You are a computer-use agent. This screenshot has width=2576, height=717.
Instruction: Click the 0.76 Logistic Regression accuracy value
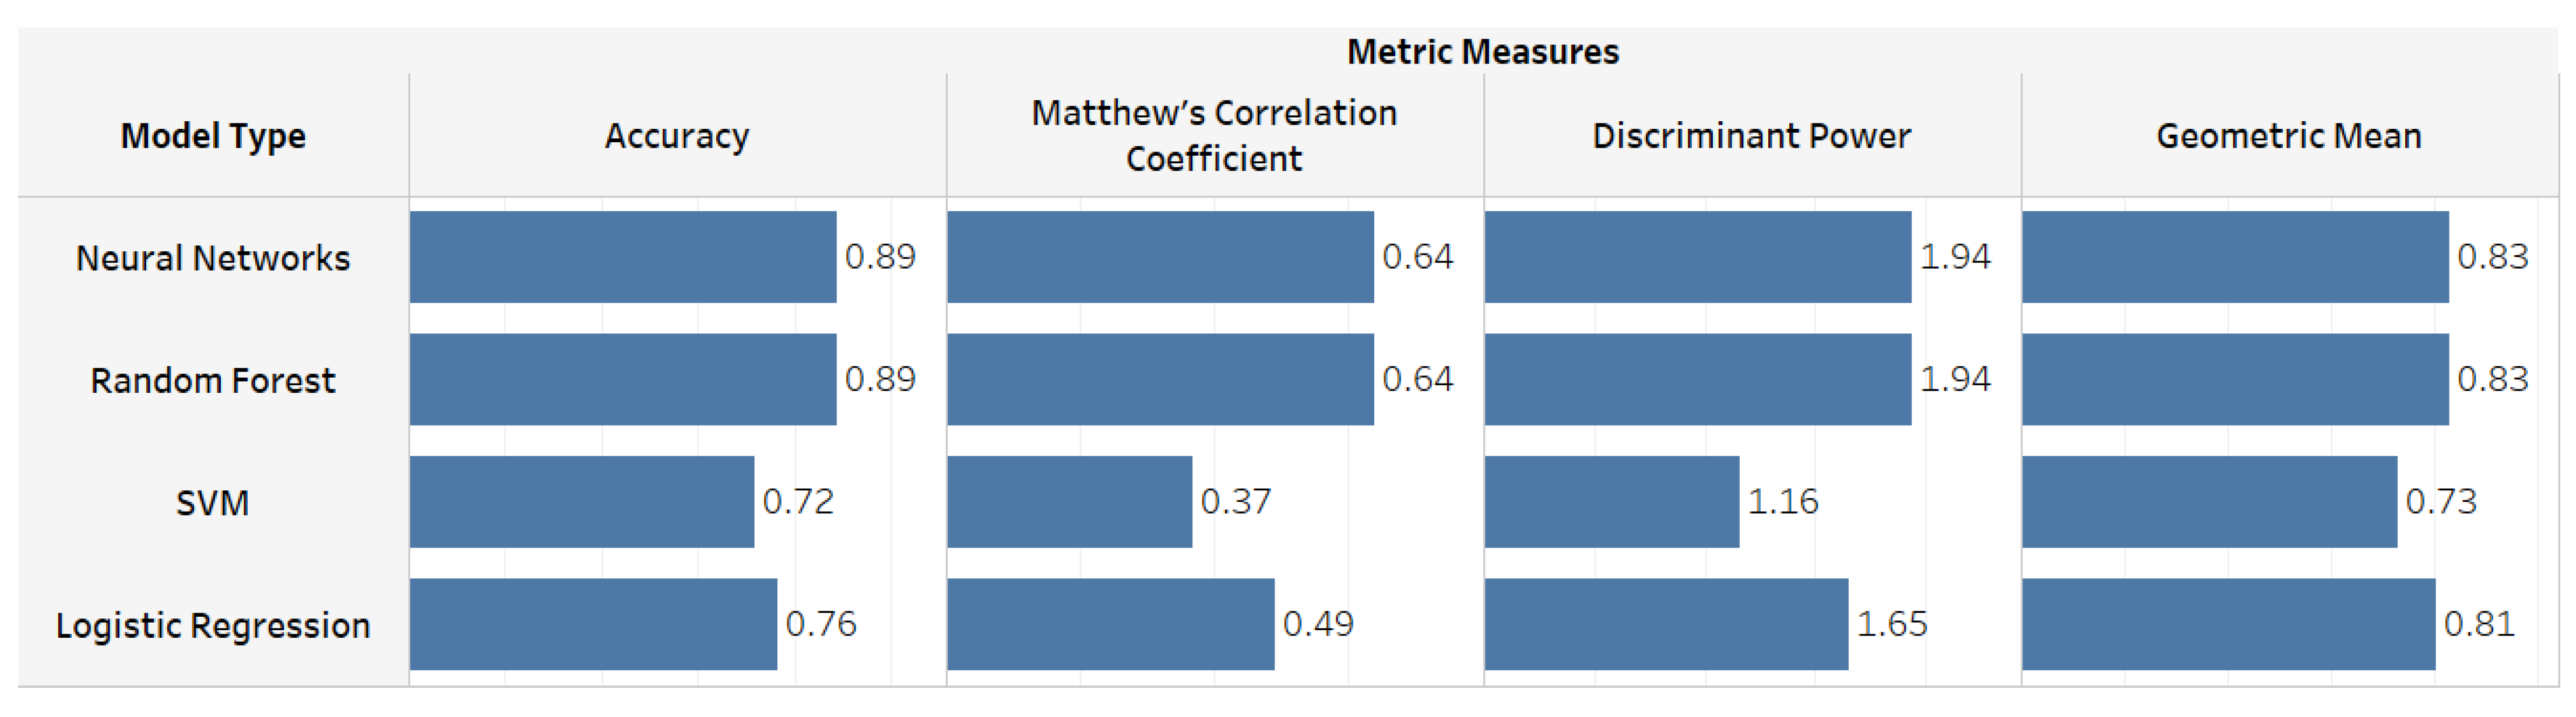[x=820, y=624]
